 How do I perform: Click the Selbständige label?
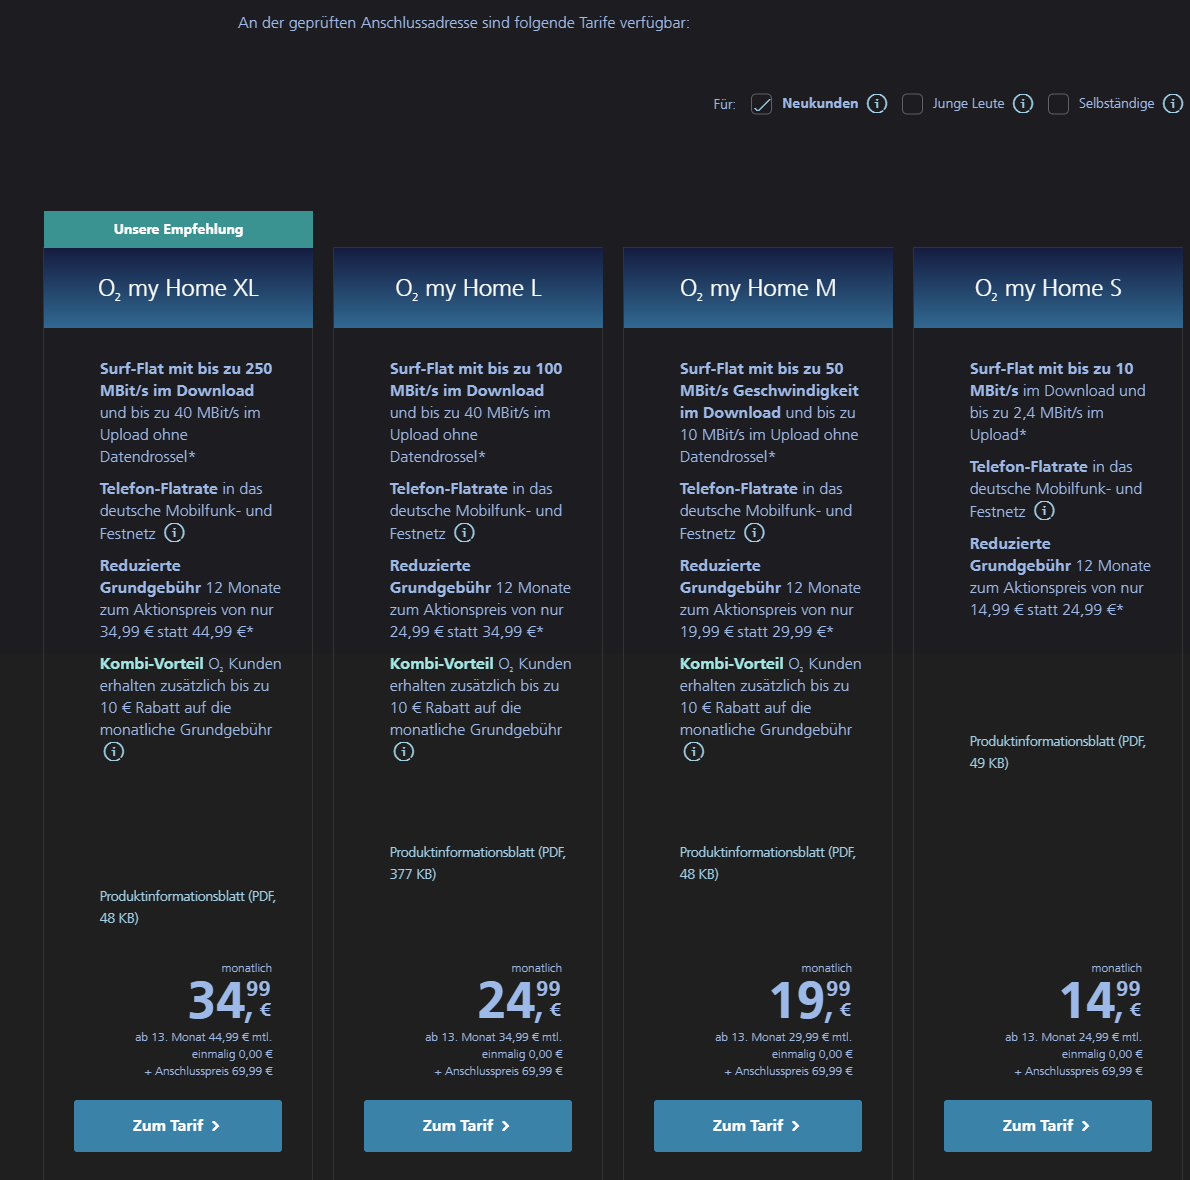coord(1116,103)
